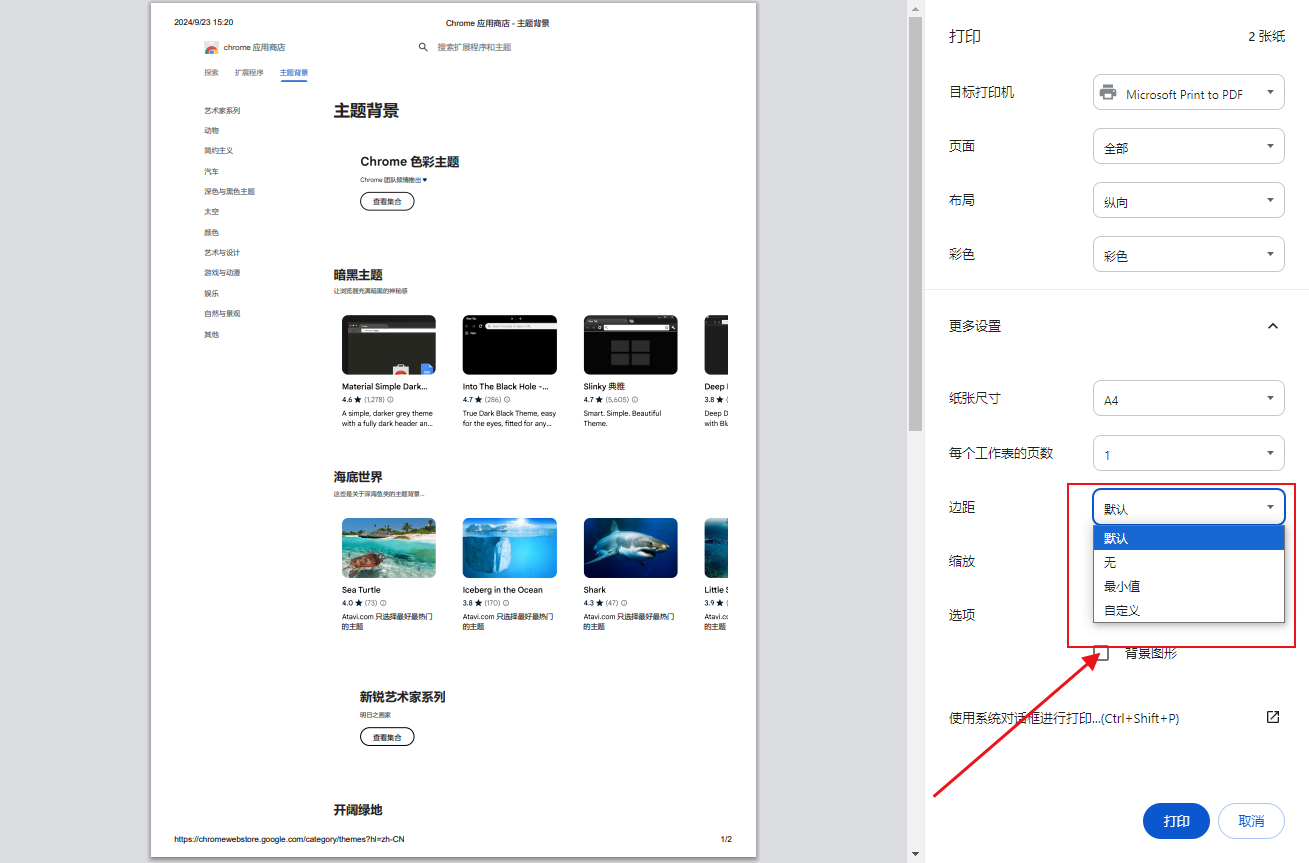
Task: Open the 页面 pages dropdown
Action: coord(1188,146)
